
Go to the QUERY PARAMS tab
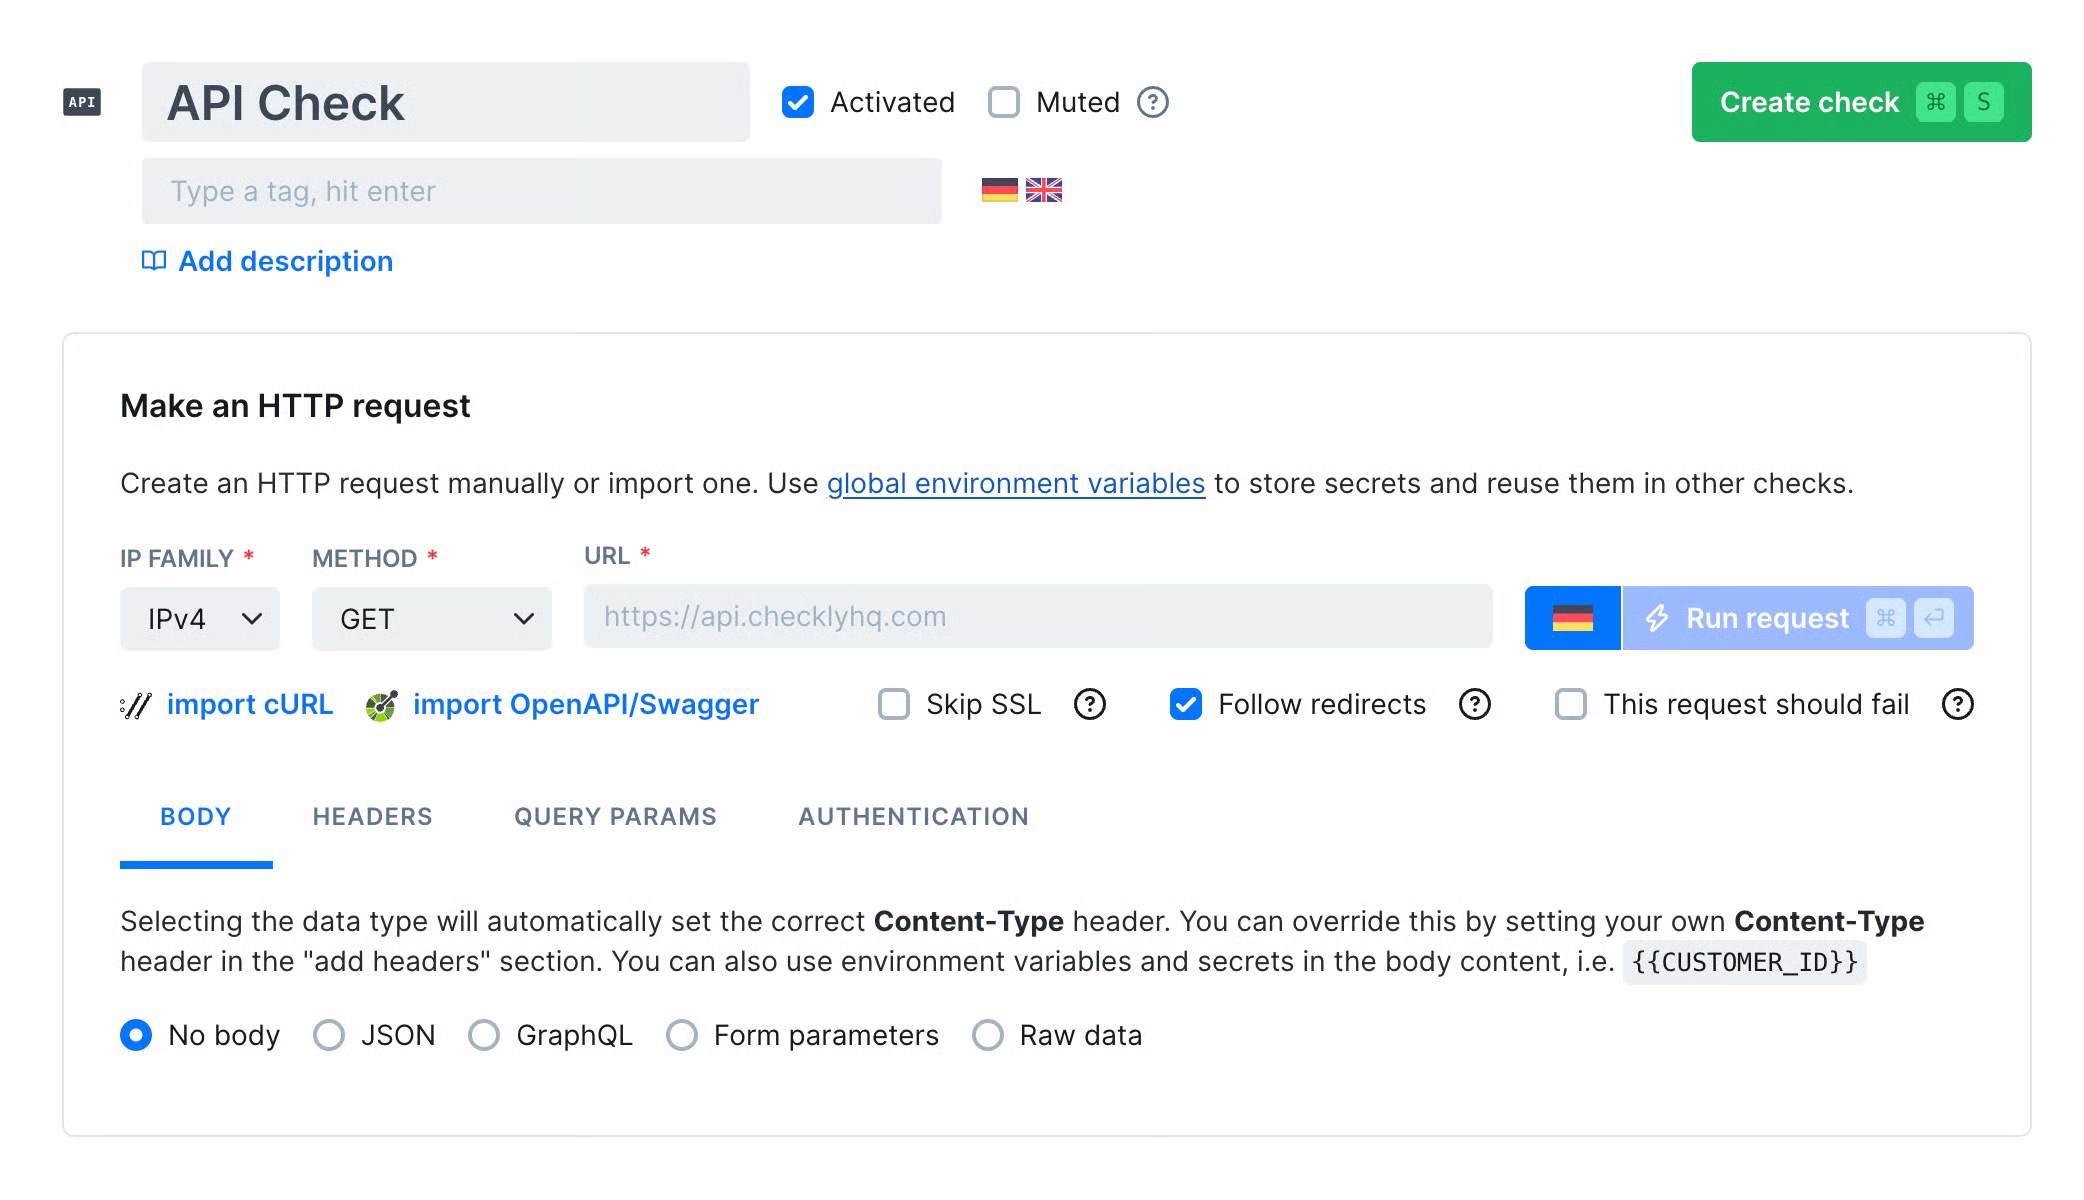coord(616,817)
